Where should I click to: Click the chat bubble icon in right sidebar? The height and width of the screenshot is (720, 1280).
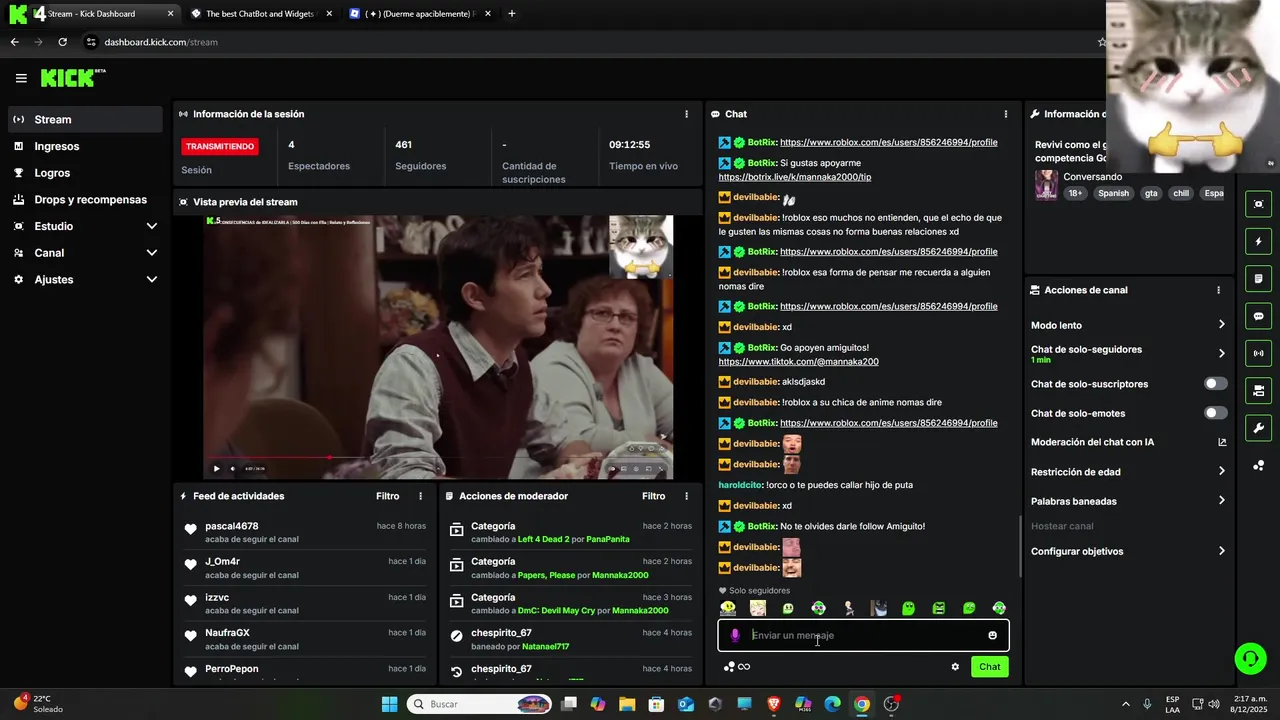pos(1258,316)
